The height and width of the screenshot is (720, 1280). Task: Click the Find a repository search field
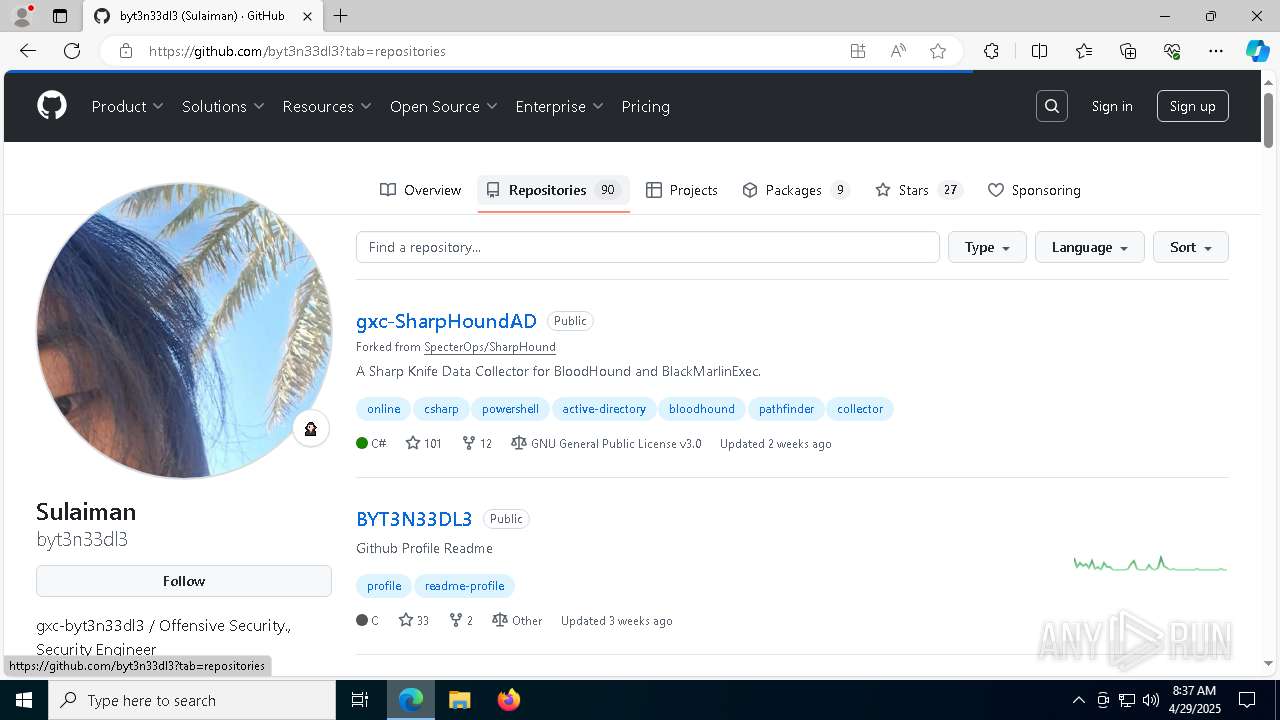(648, 247)
